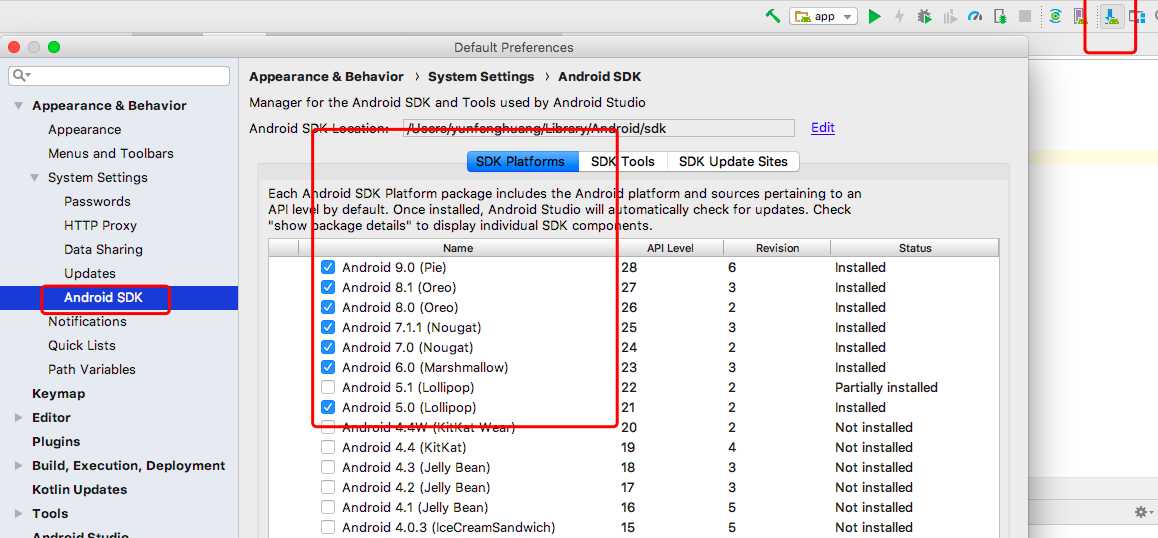This screenshot has height=538, width=1158.
Task: Click the Android SDK Location path field
Action: coord(598,128)
